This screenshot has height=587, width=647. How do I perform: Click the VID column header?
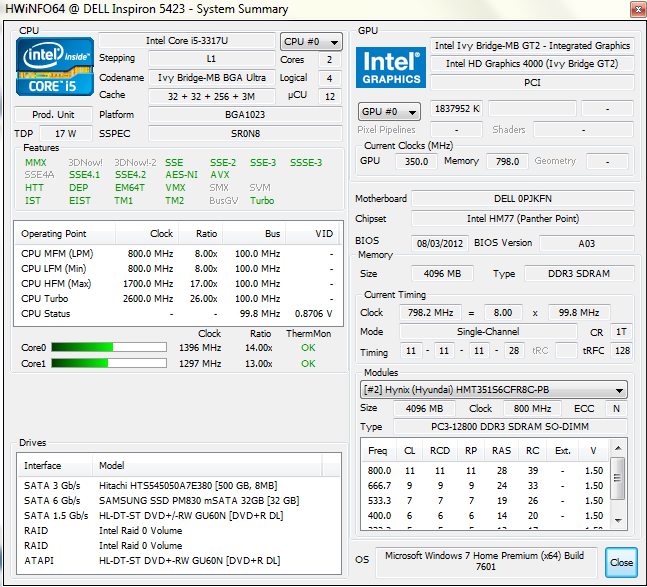coord(313,233)
